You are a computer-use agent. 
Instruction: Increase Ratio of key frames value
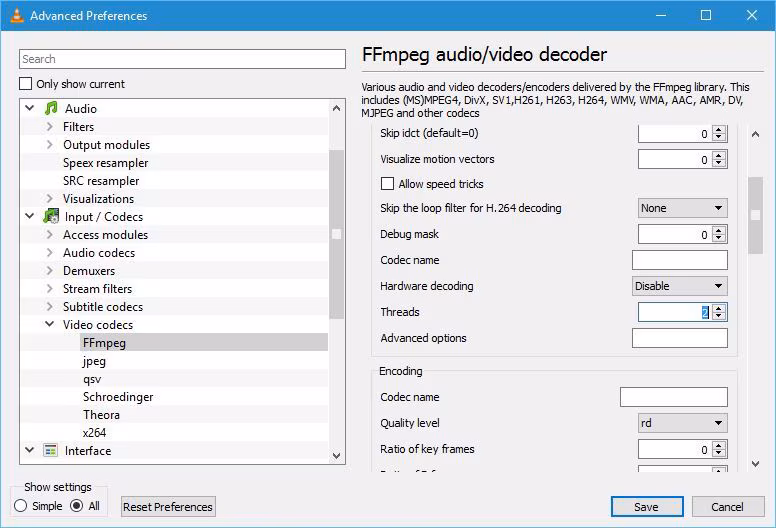pos(719,445)
